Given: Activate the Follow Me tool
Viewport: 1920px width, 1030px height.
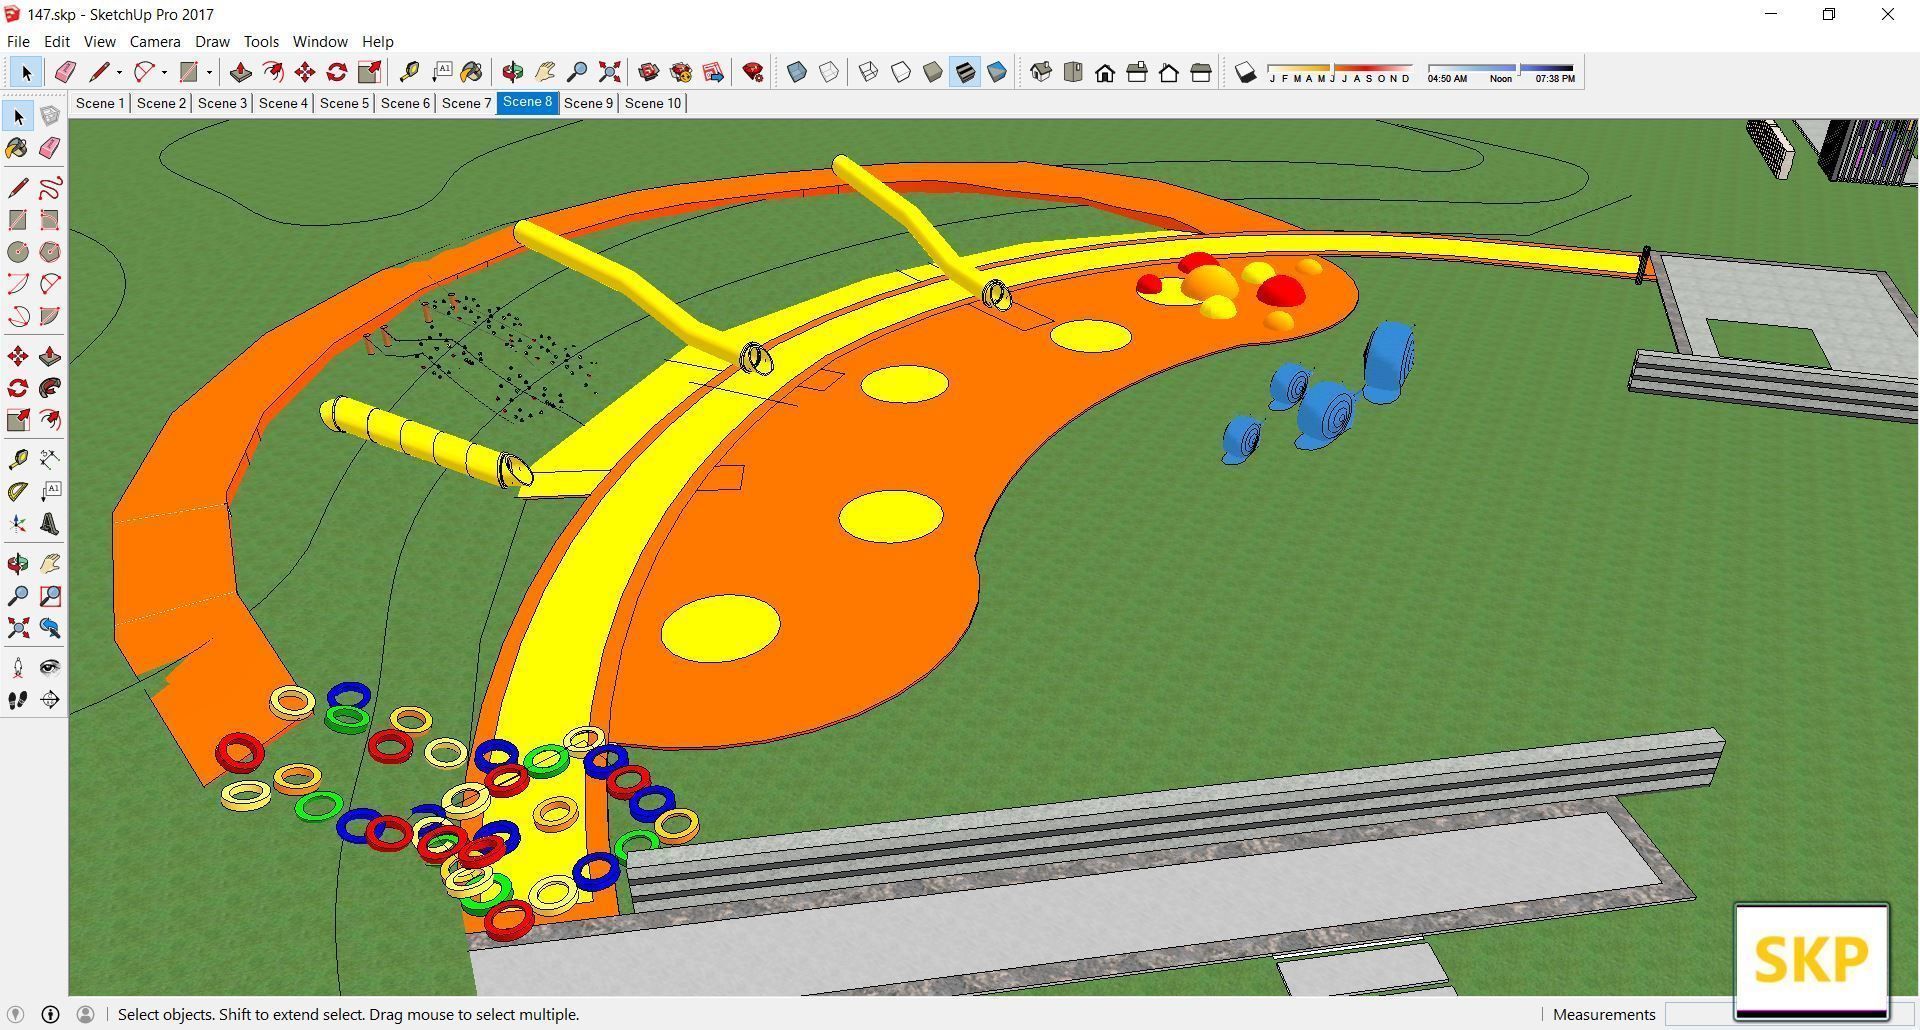Looking at the screenshot, I should coord(50,388).
